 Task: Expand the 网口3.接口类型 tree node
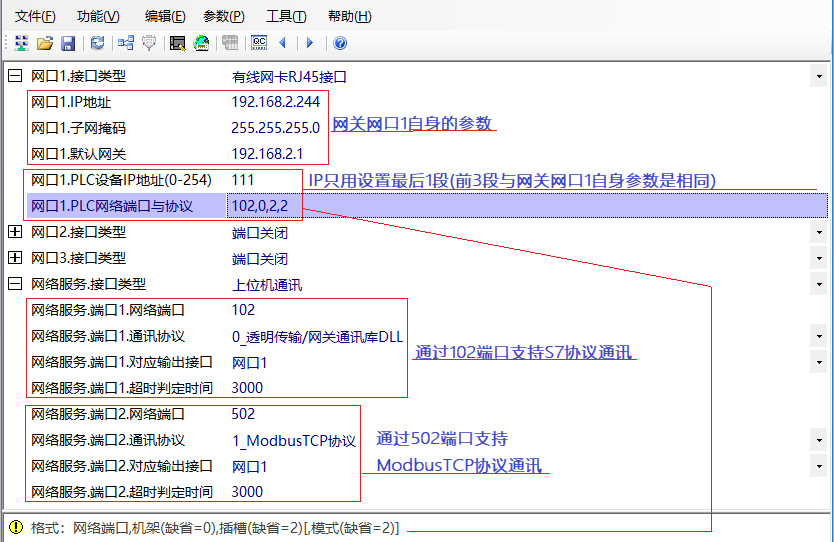pyautogui.click(x=15, y=258)
